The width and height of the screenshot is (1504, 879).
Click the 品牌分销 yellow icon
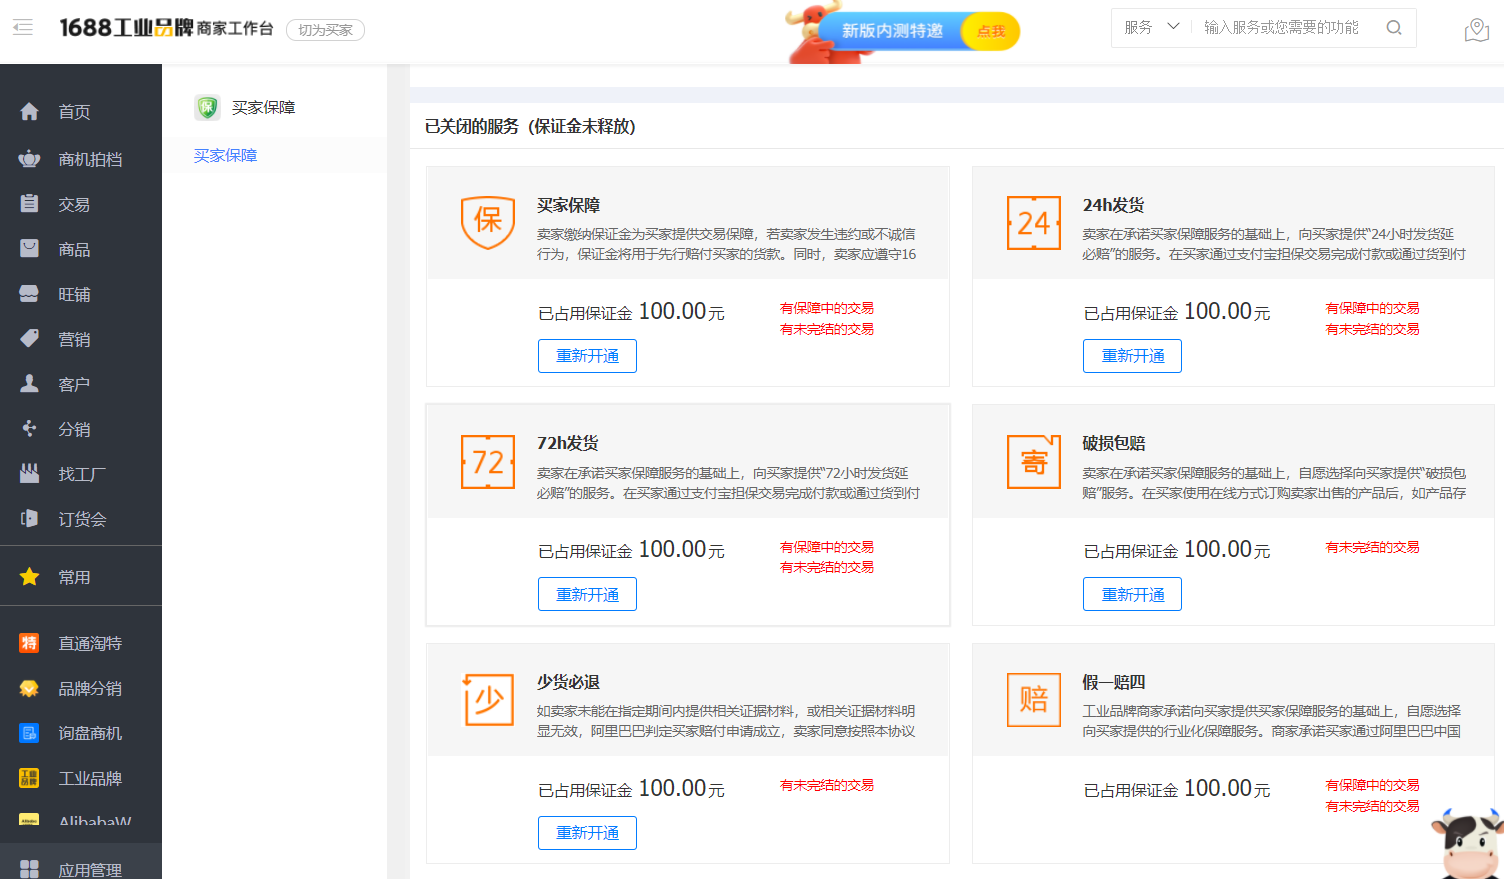pos(30,688)
